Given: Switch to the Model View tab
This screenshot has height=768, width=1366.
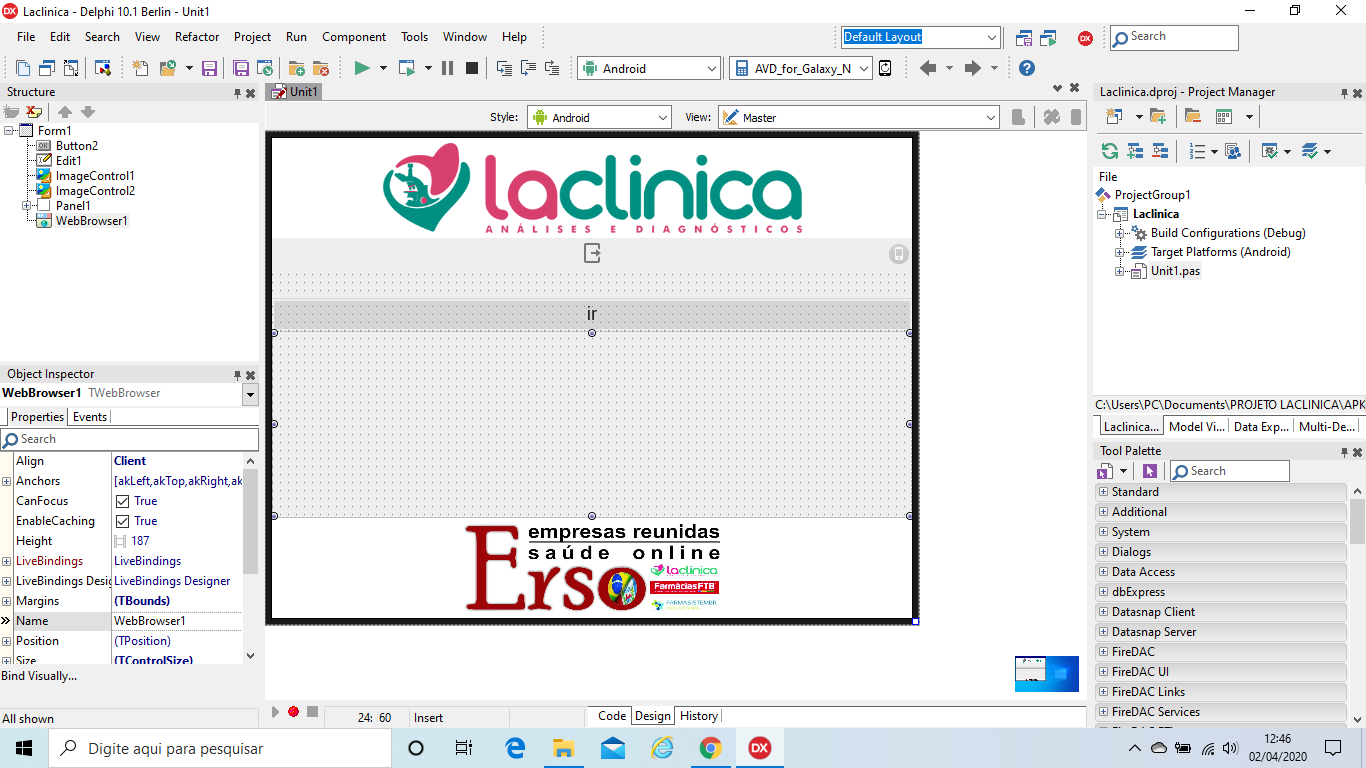Looking at the screenshot, I should [x=1196, y=427].
